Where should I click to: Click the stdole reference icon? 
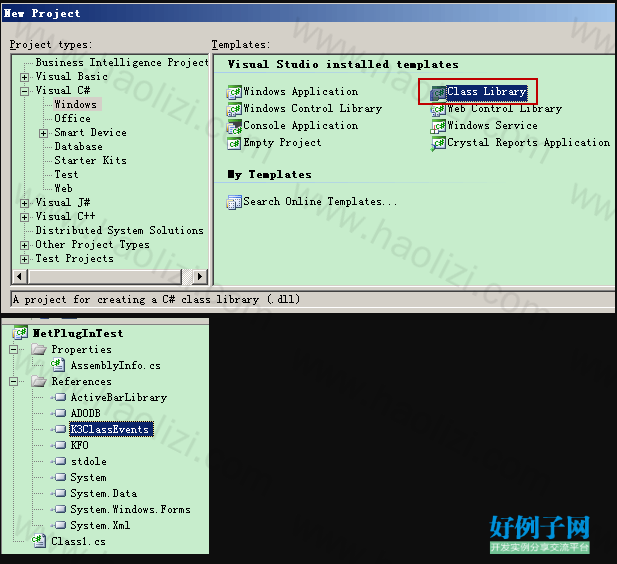click(x=59, y=461)
